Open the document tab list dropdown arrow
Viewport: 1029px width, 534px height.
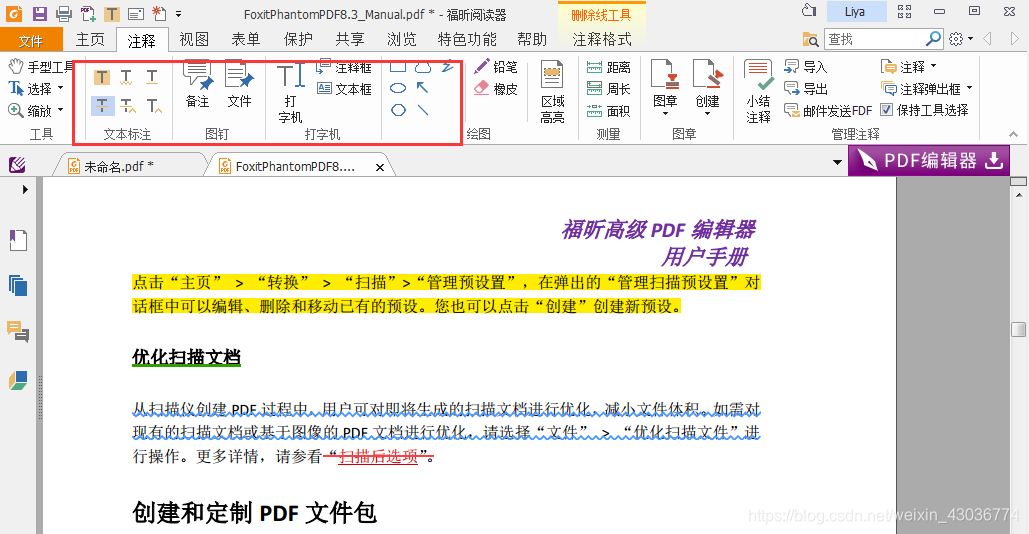[x=837, y=162]
